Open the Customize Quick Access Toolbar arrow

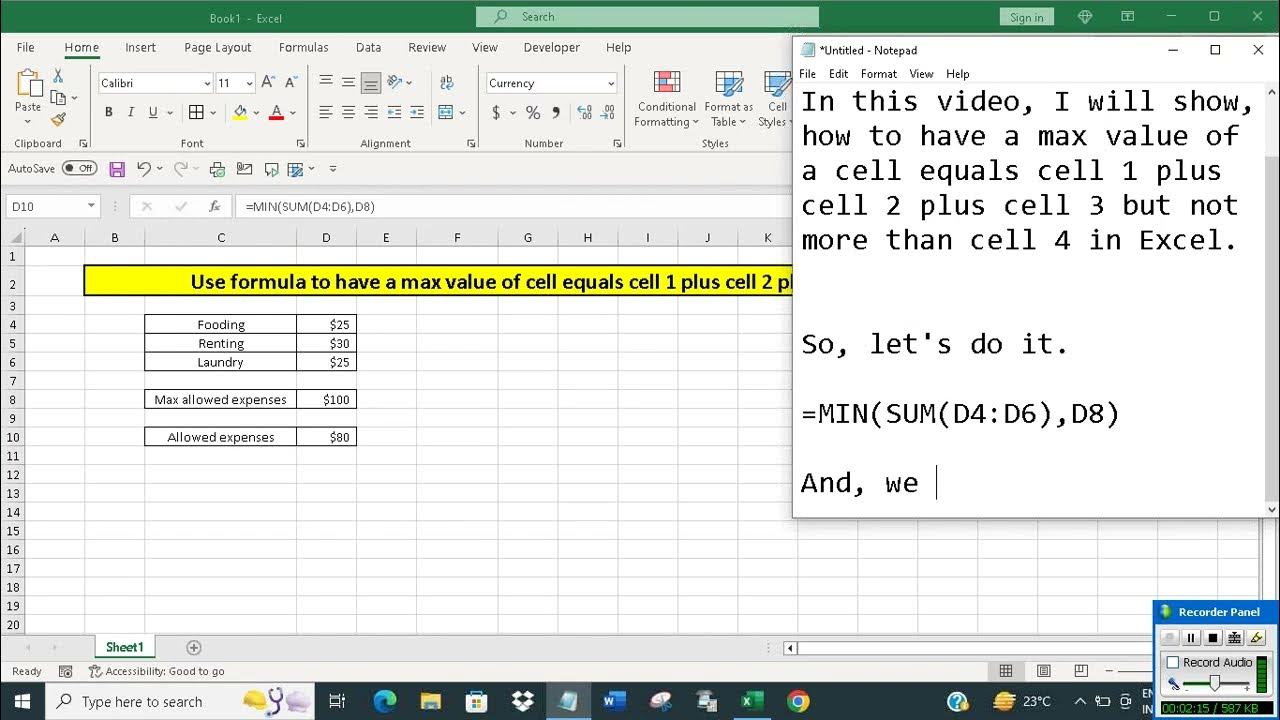(333, 169)
